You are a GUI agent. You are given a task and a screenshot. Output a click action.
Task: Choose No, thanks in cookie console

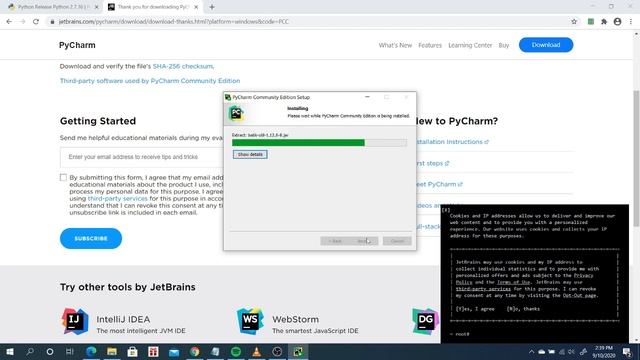click(x=523, y=309)
